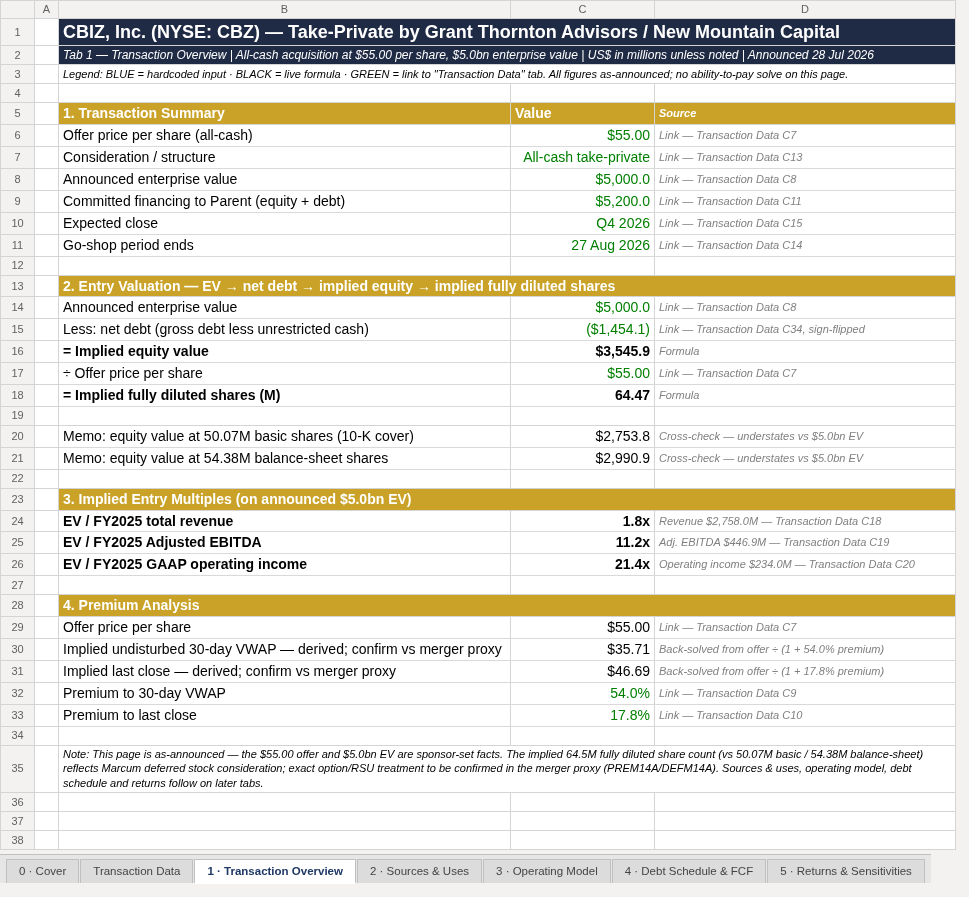Switch to the Transaction Data sheet tab
The width and height of the screenshot is (969, 897).
pyautogui.click(x=137, y=871)
